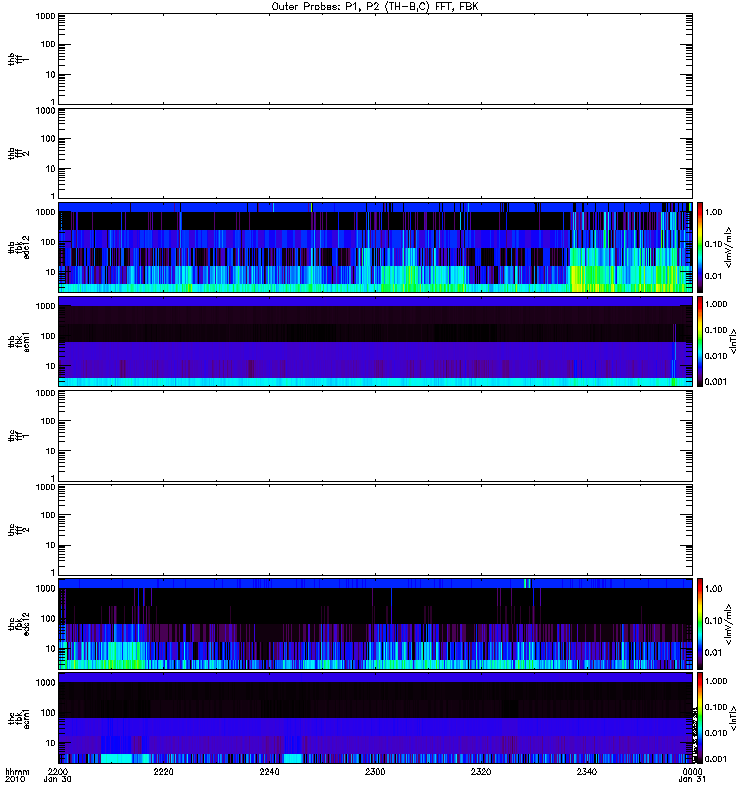Click the "2240" time axis label
The image size is (750, 800).
click(x=269, y=771)
